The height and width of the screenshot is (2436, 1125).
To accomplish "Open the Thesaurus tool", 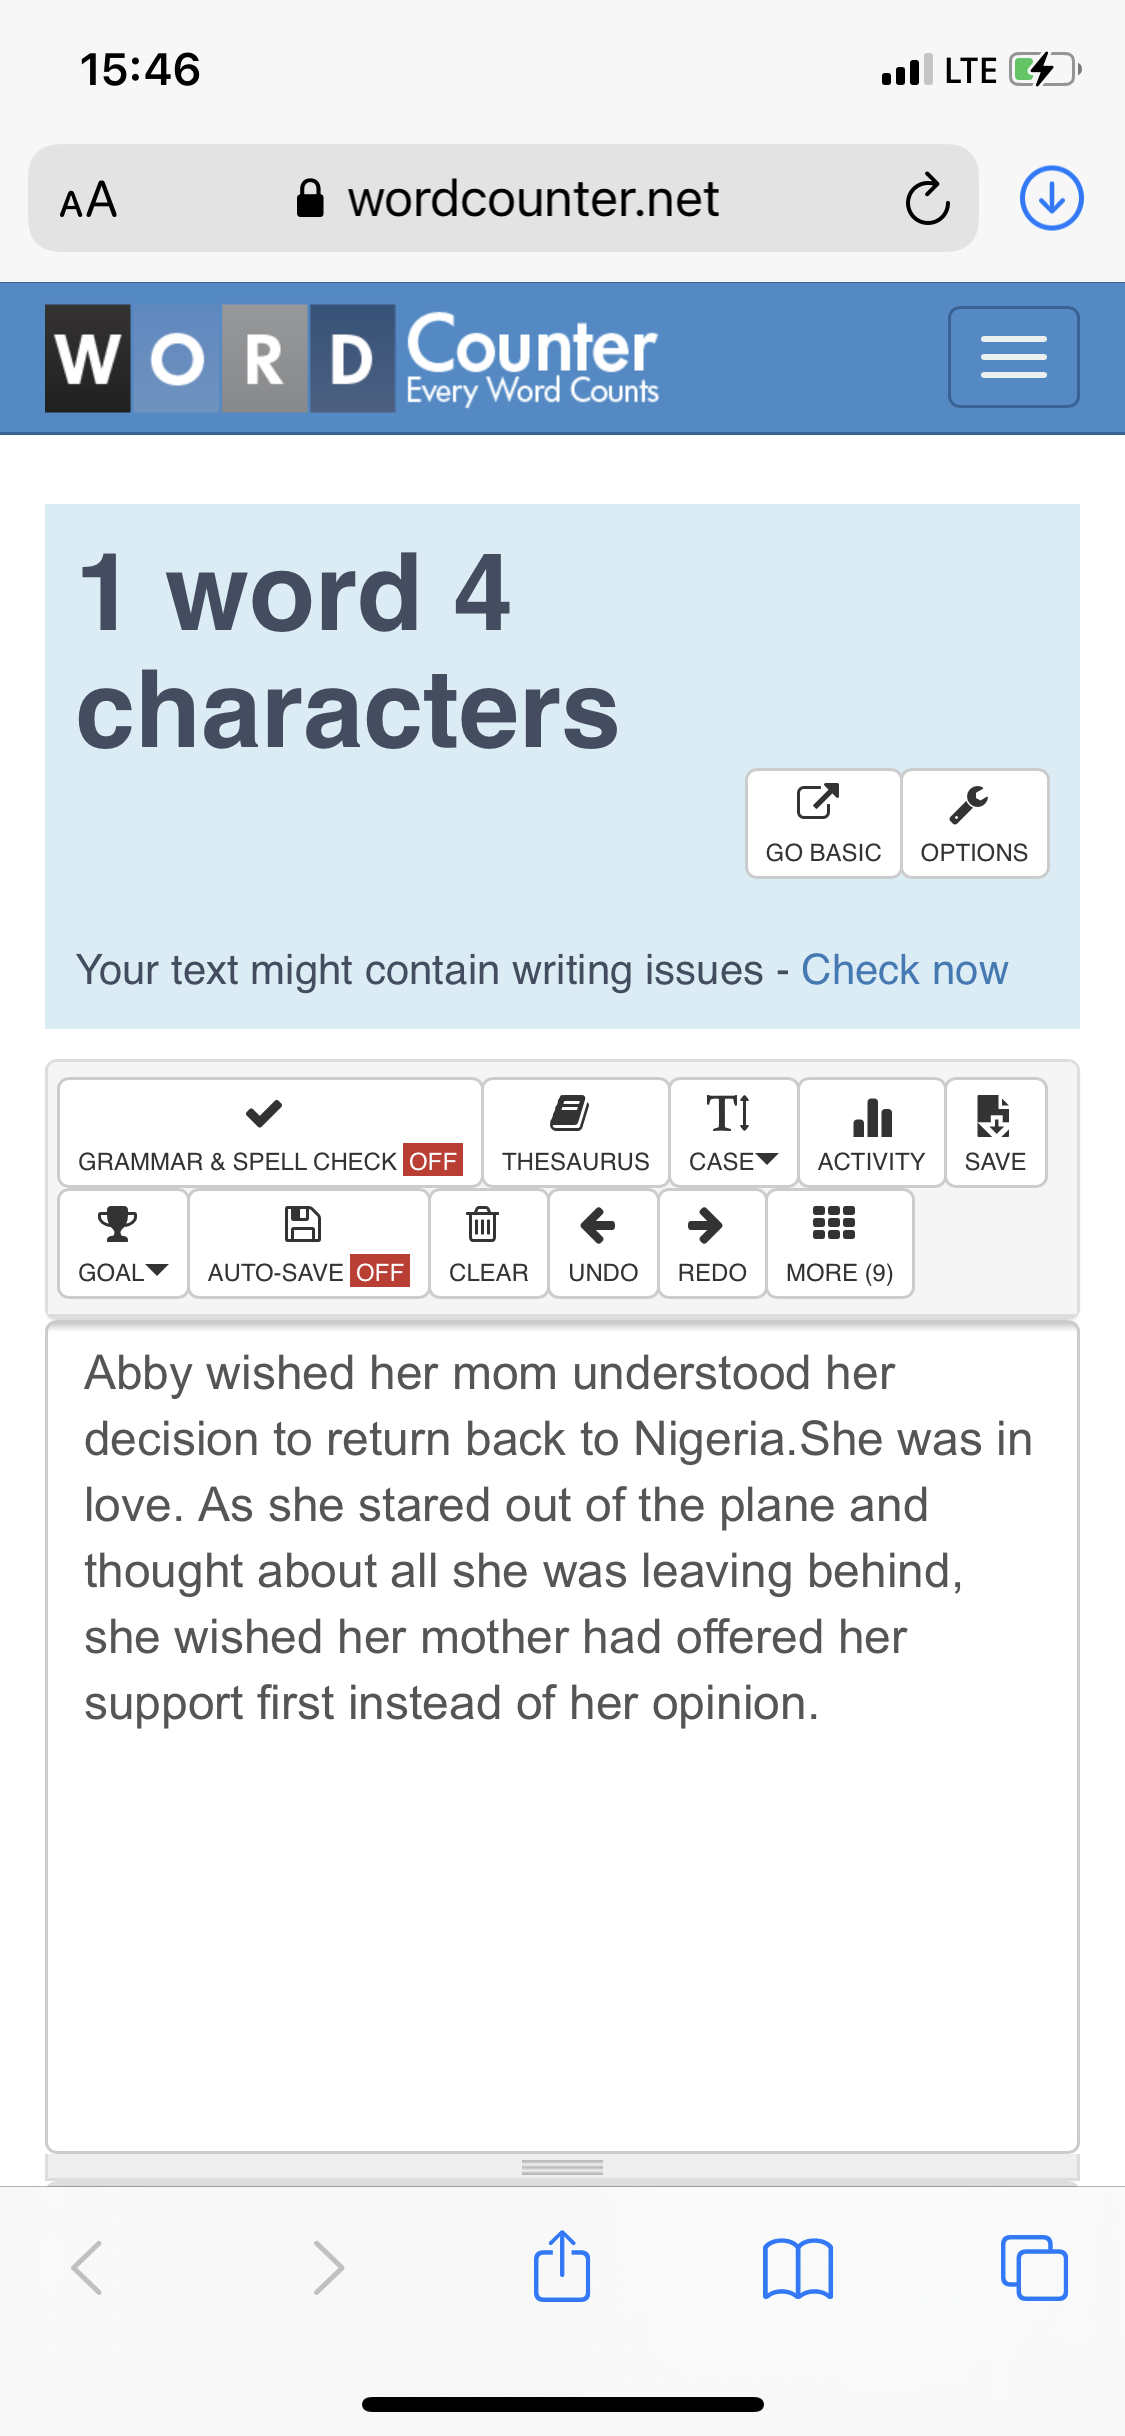I will (576, 1133).
